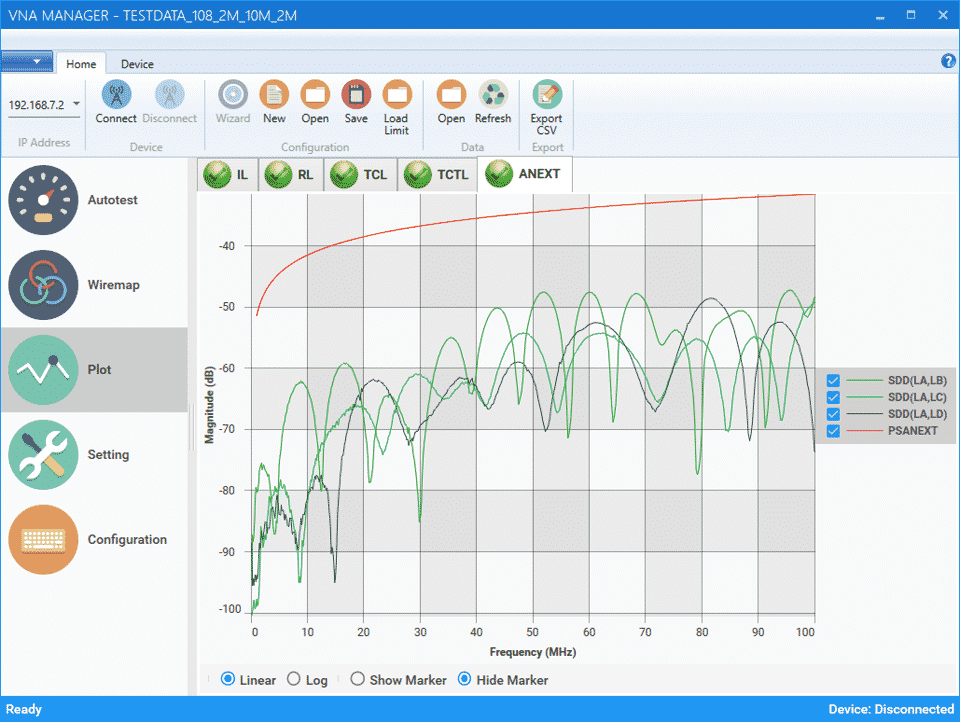Click the Plot waveform icon
The image size is (960, 722).
click(43, 369)
